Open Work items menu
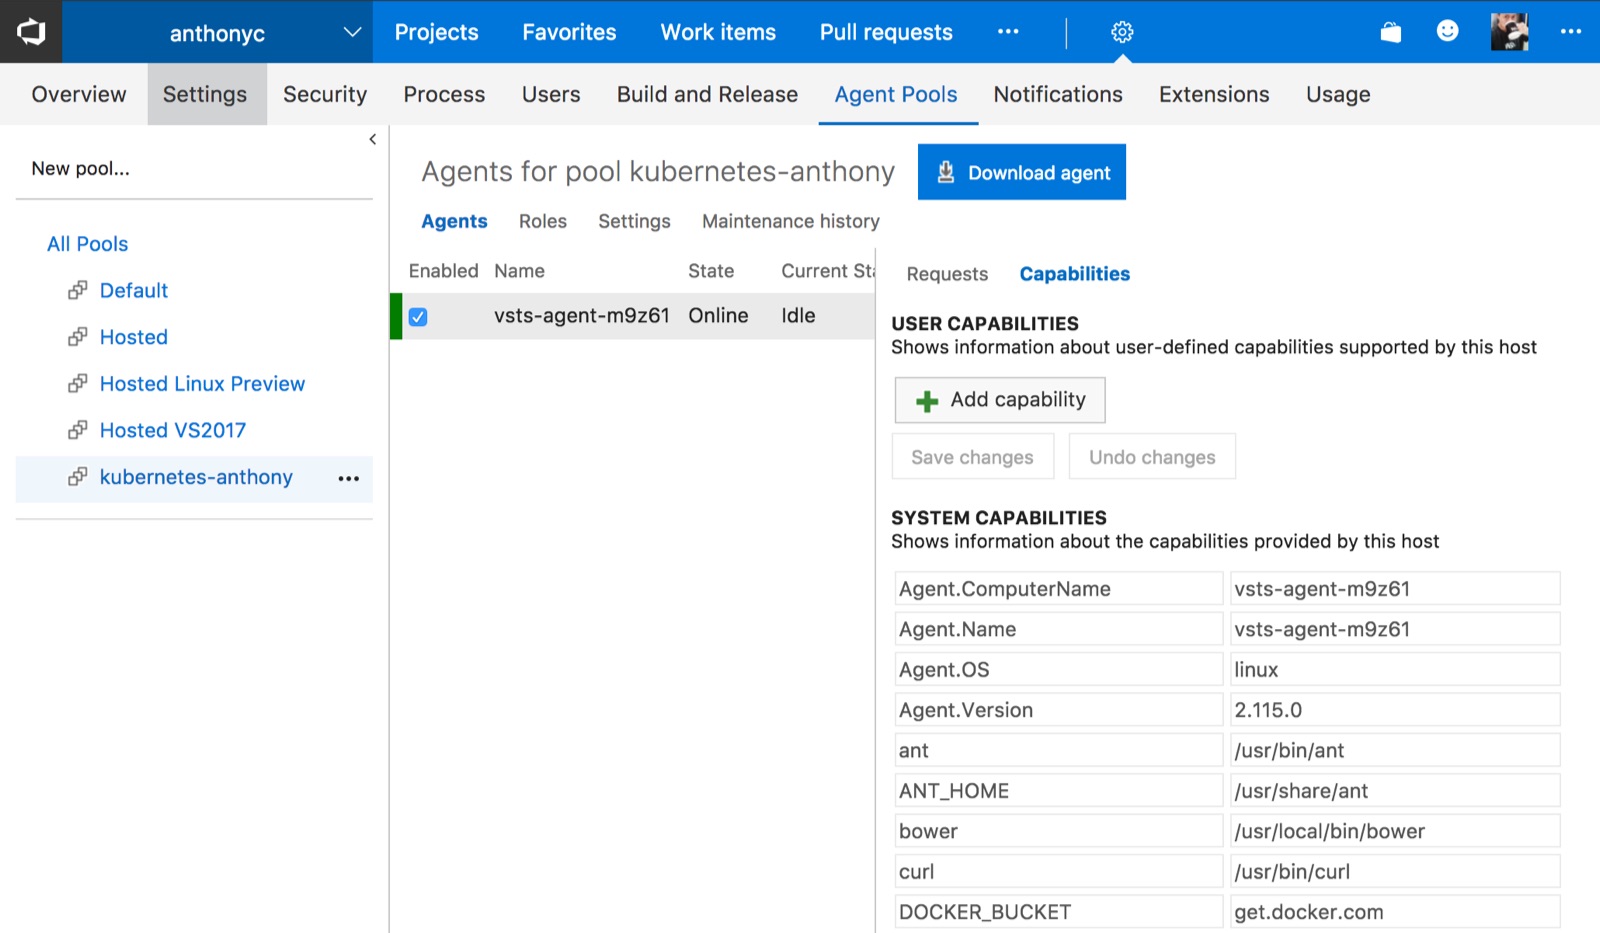The width and height of the screenshot is (1600, 933). click(718, 32)
